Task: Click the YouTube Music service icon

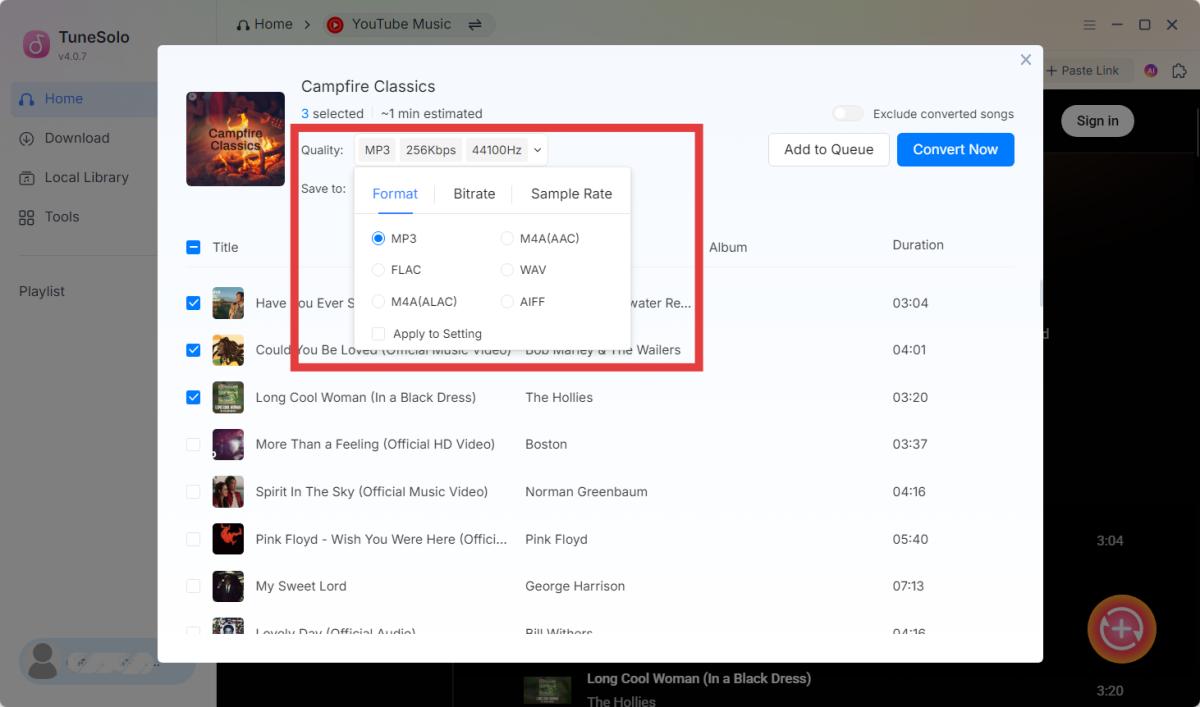Action: [x=335, y=24]
